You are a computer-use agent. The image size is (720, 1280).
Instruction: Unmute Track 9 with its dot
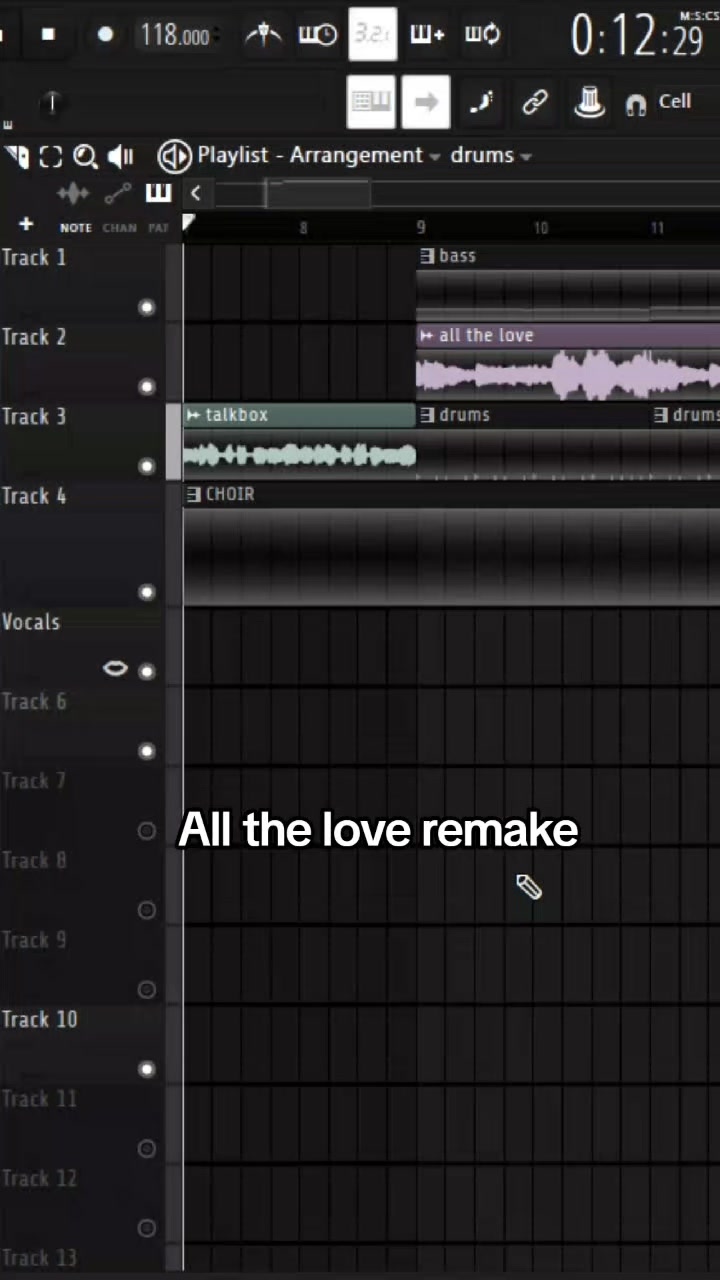coord(147,989)
